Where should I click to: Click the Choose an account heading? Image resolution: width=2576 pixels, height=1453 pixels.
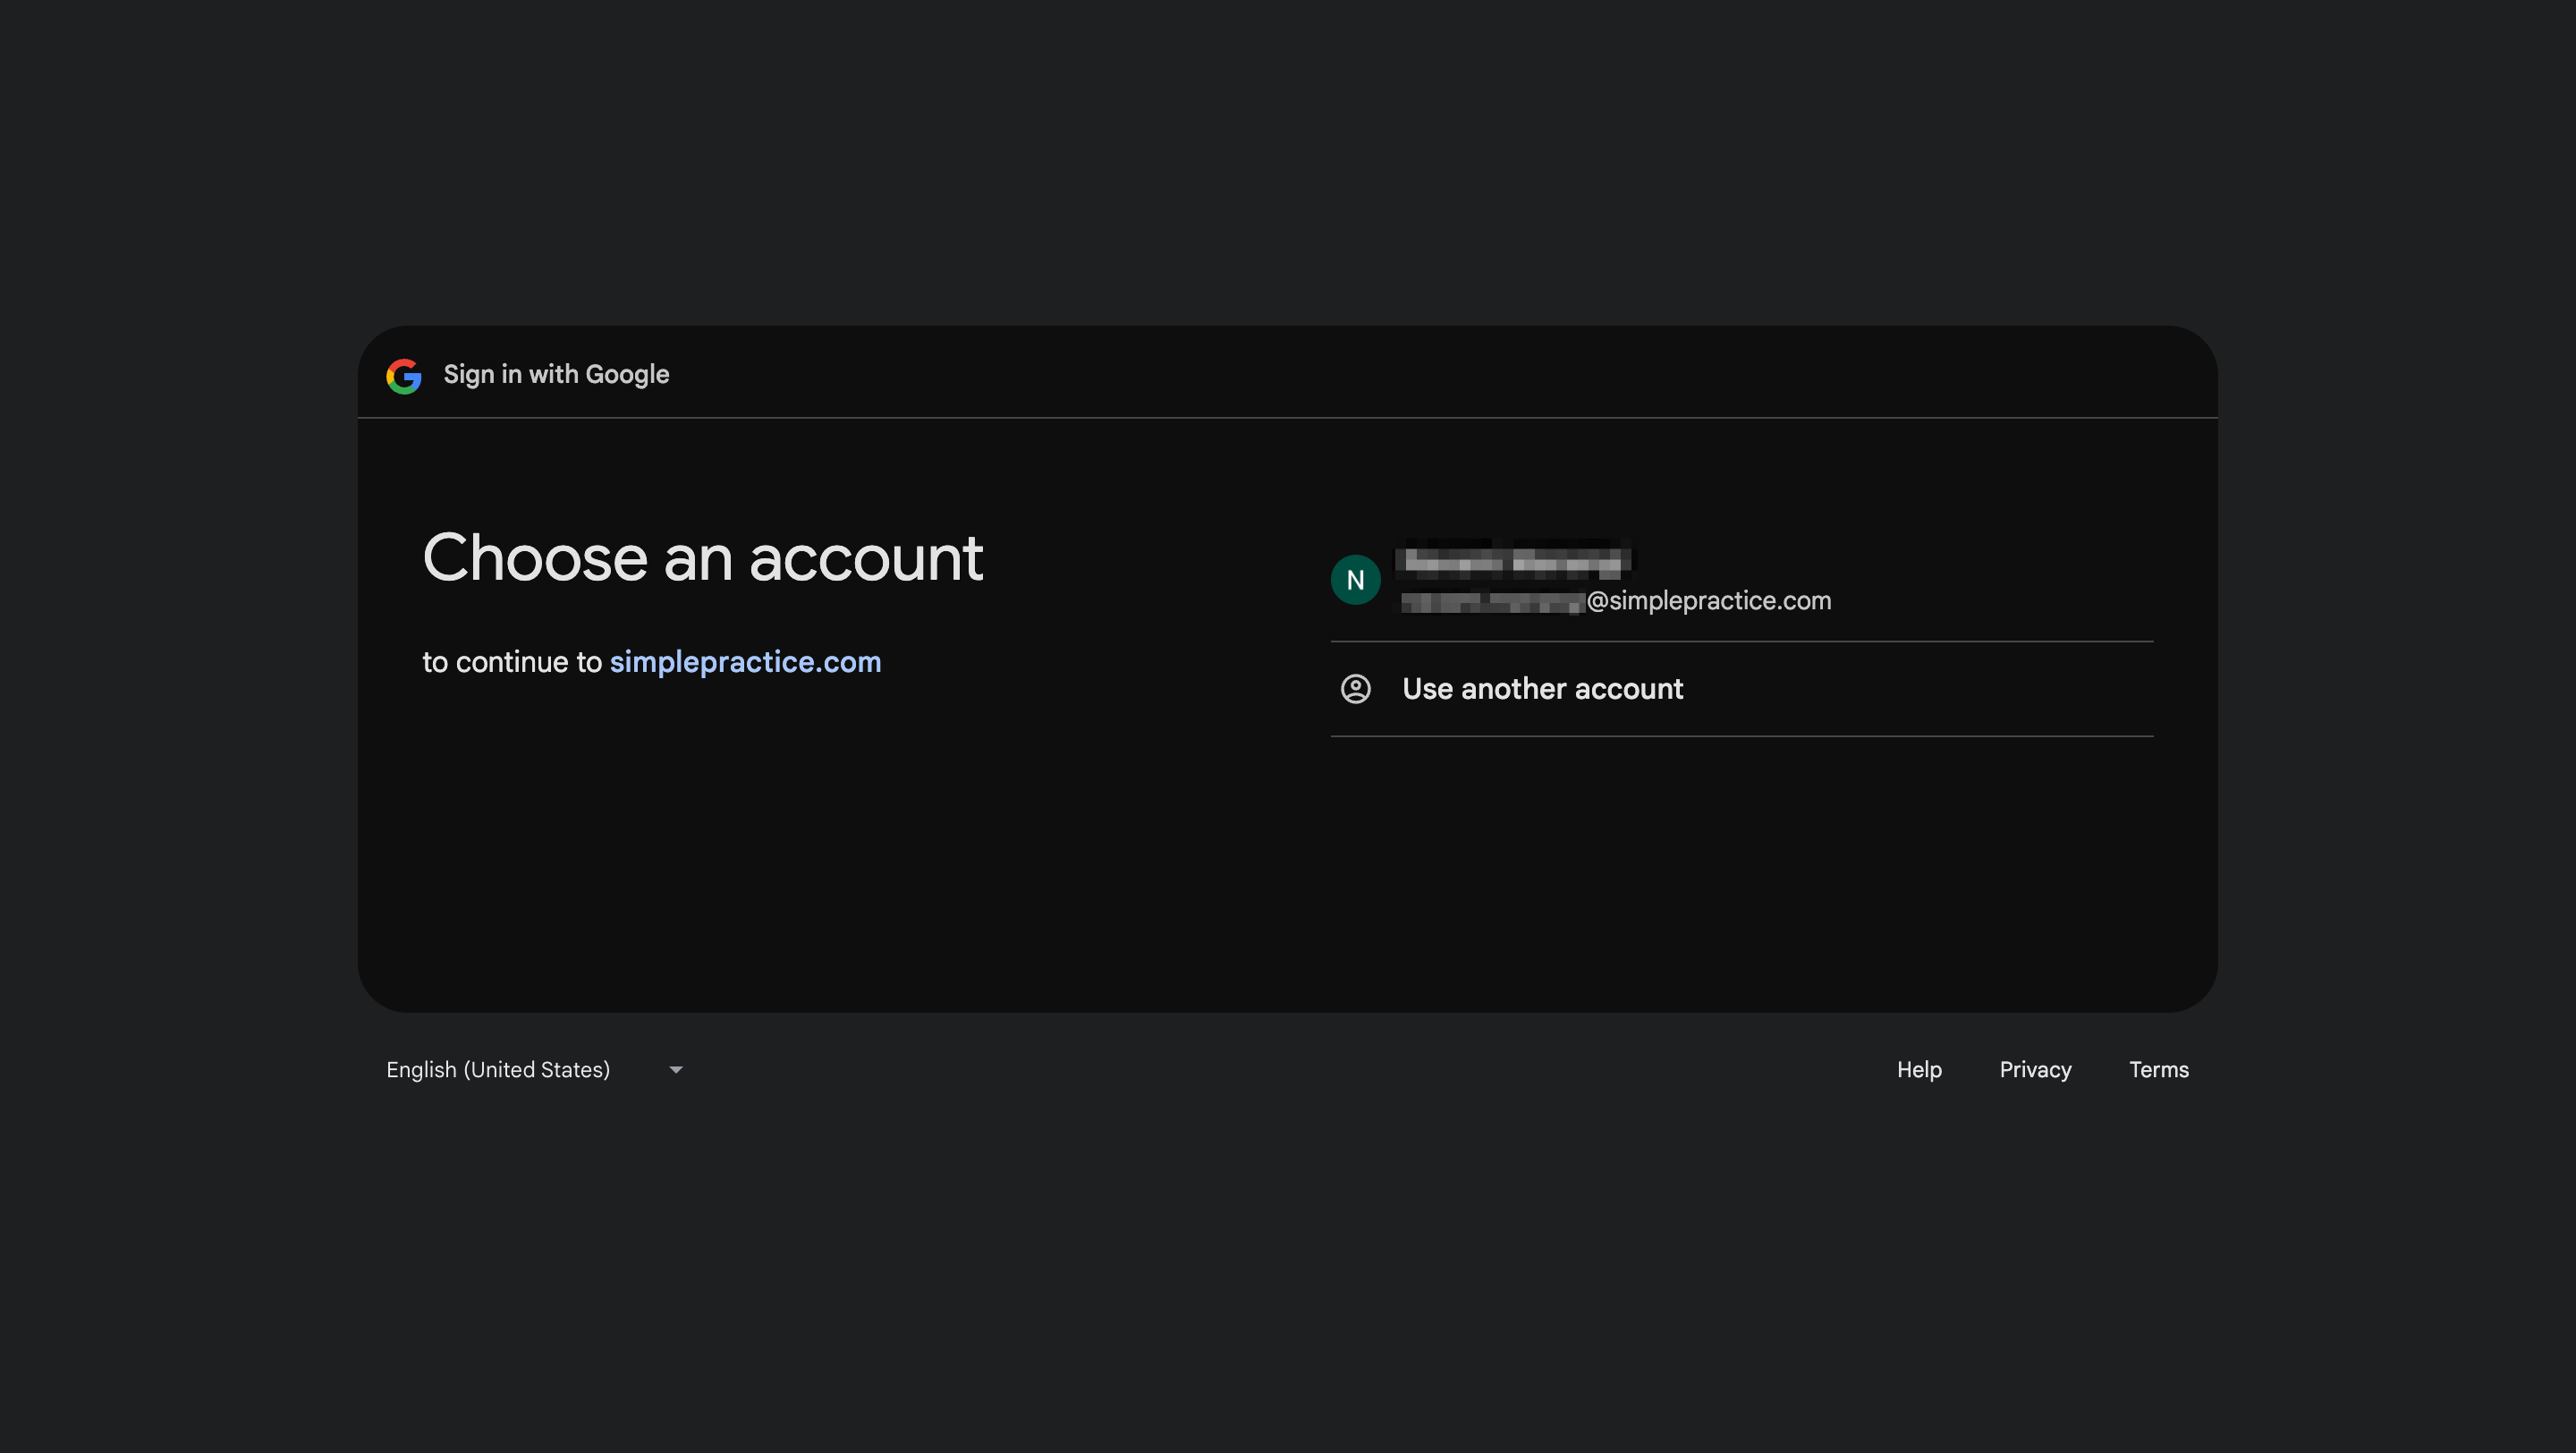(x=703, y=558)
